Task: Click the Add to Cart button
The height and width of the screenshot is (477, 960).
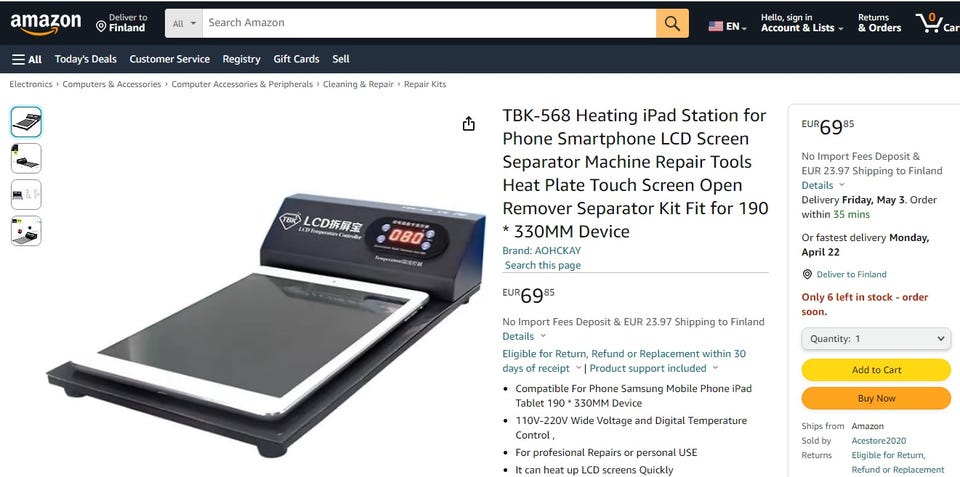Action: click(876, 370)
